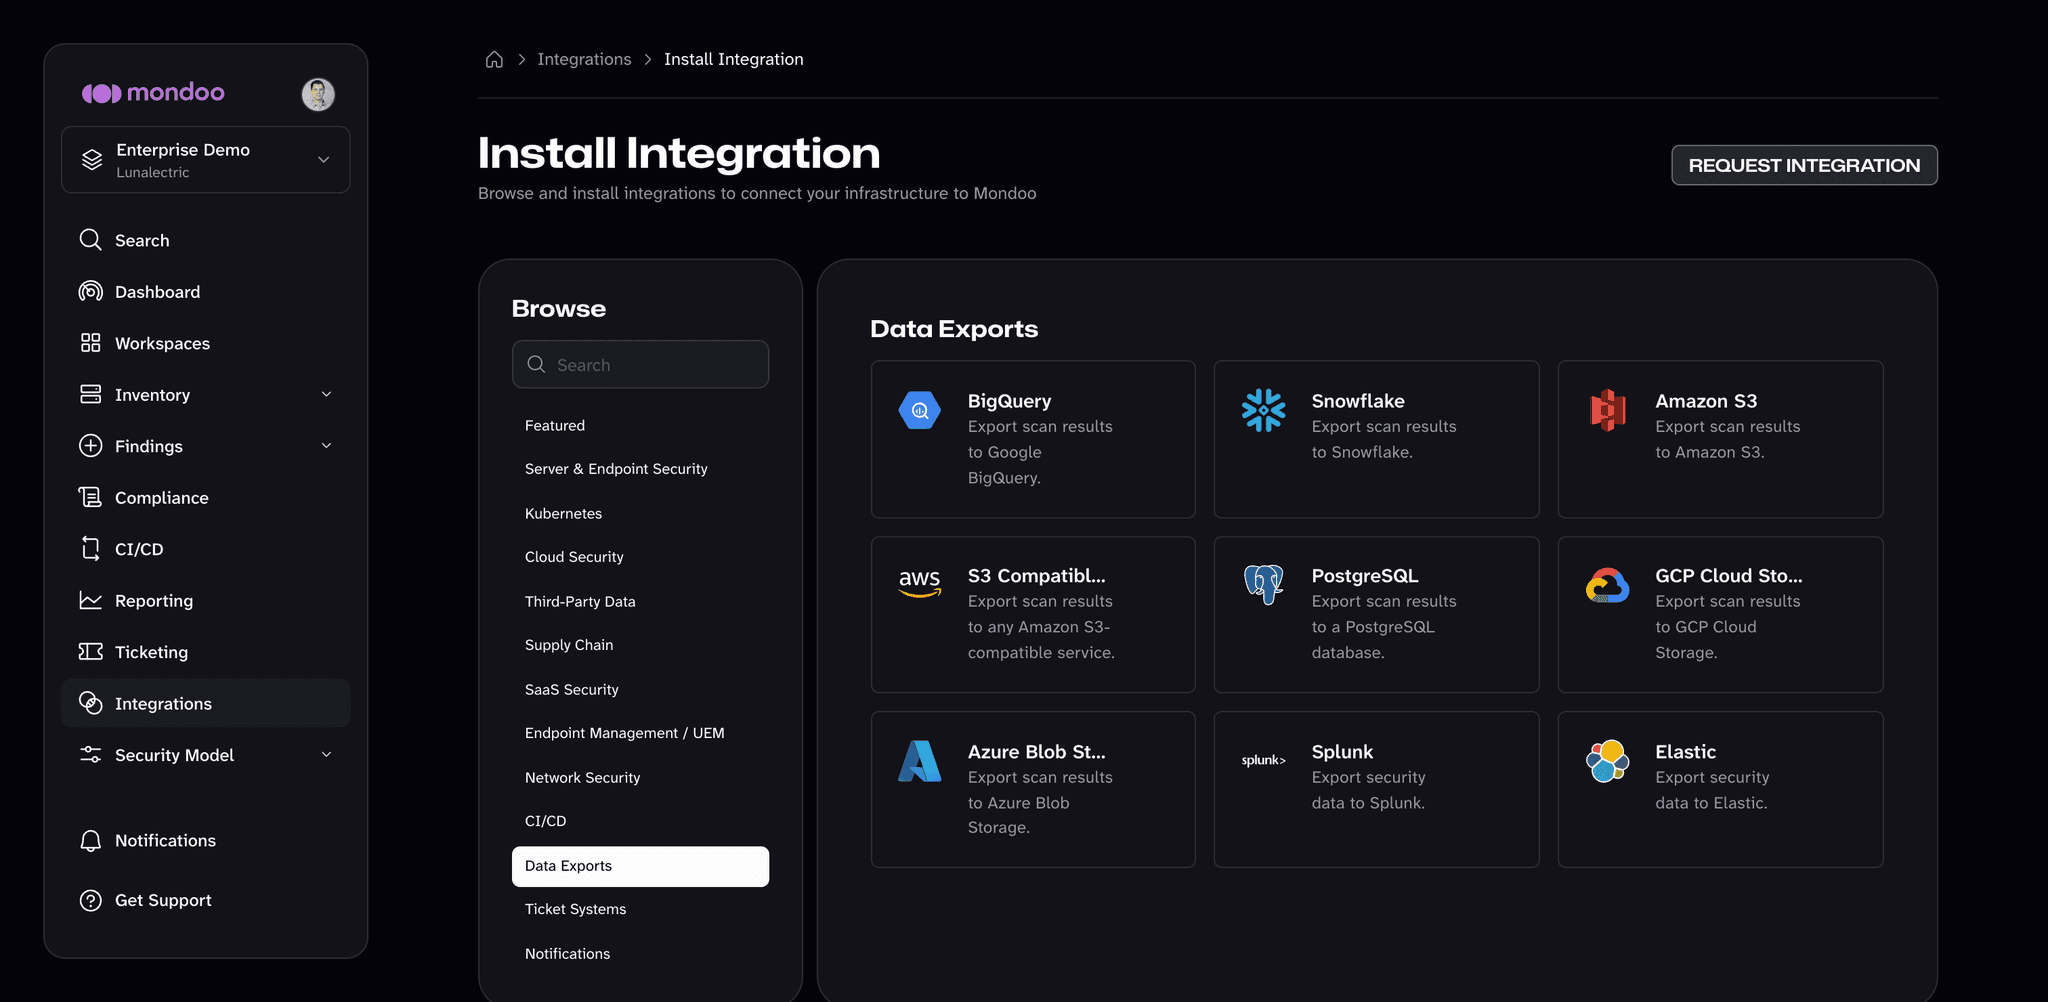Click the space layers icon beside Enterprise Demo

point(92,160)
